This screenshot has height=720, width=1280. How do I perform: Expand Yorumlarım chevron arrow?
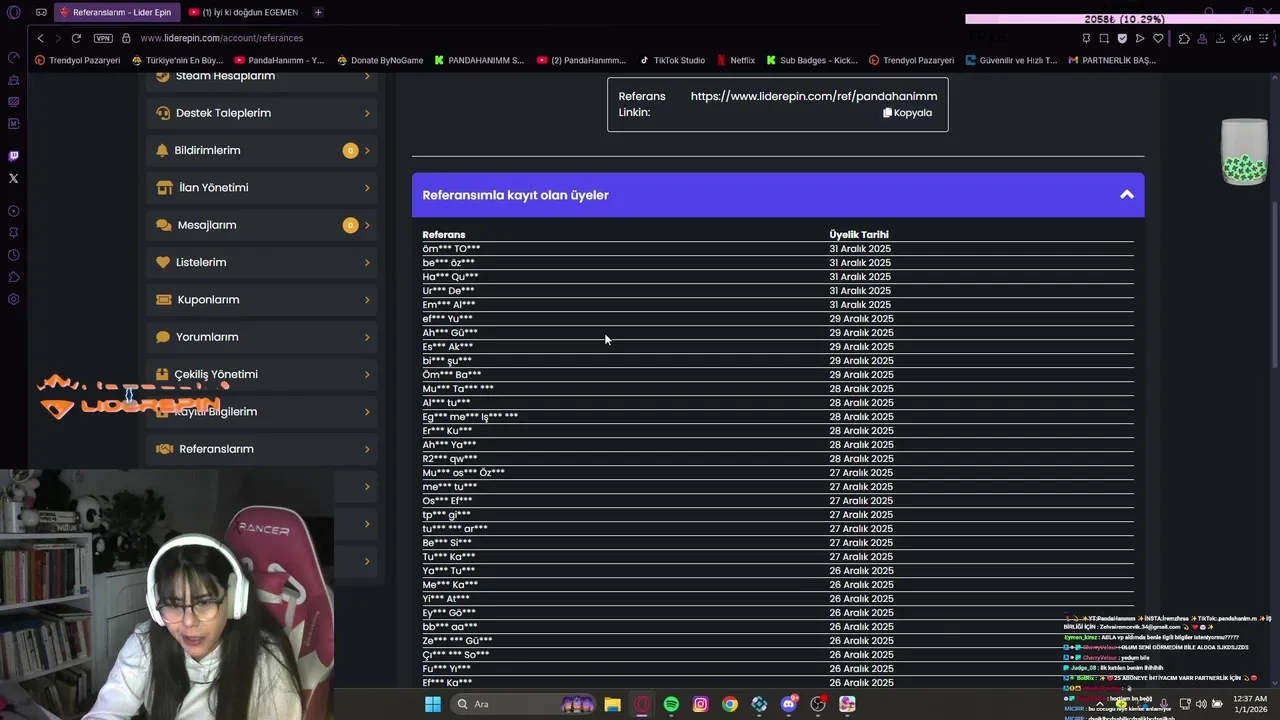click(x=367, y=337)
